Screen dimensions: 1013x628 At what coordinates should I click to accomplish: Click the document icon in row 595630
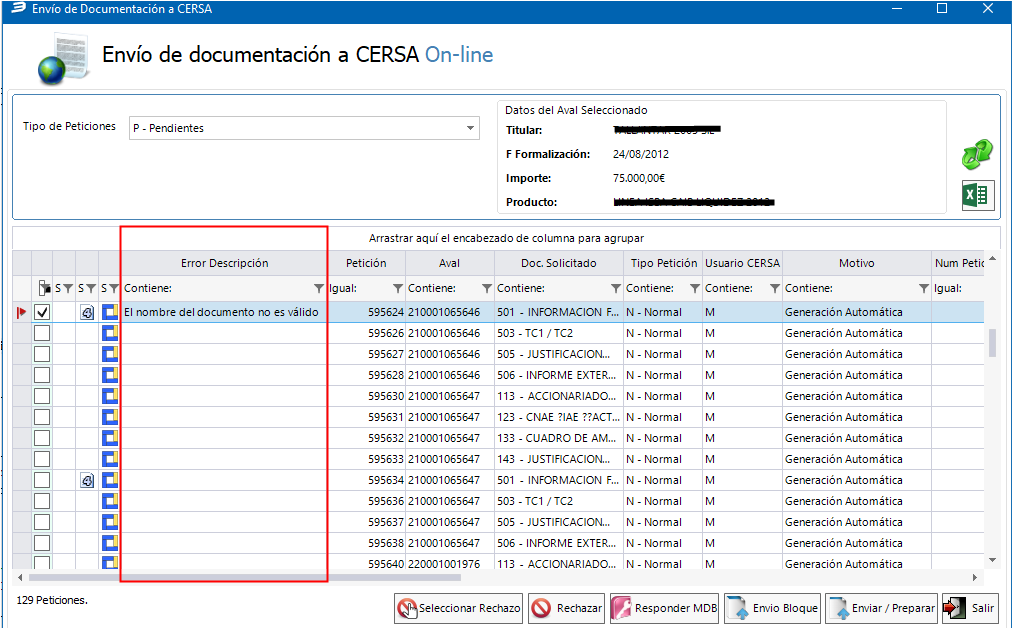click(110, 397)
